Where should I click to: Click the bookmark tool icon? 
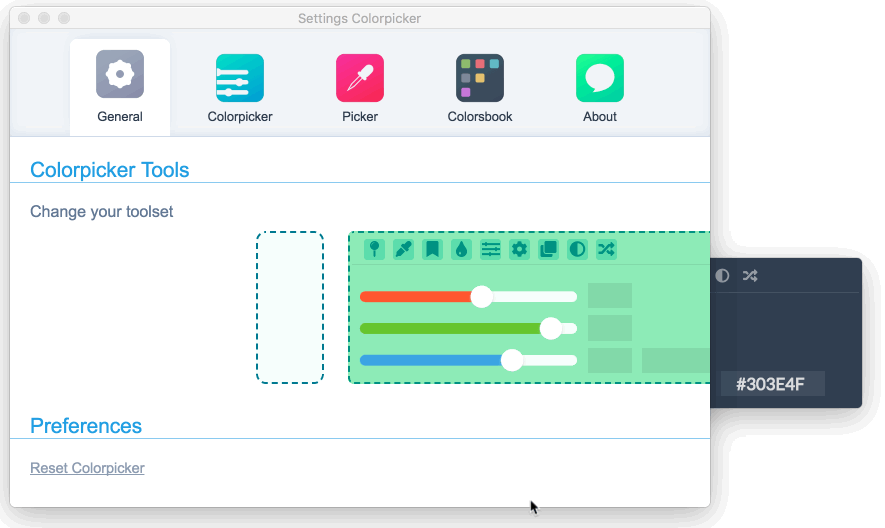point(432,249)
